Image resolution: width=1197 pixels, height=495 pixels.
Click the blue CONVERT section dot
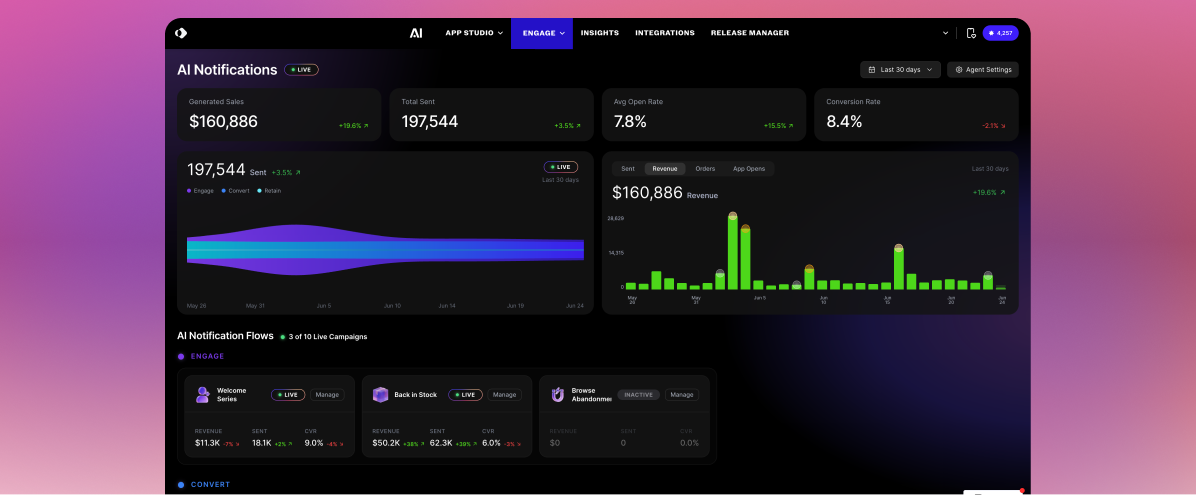181,484
